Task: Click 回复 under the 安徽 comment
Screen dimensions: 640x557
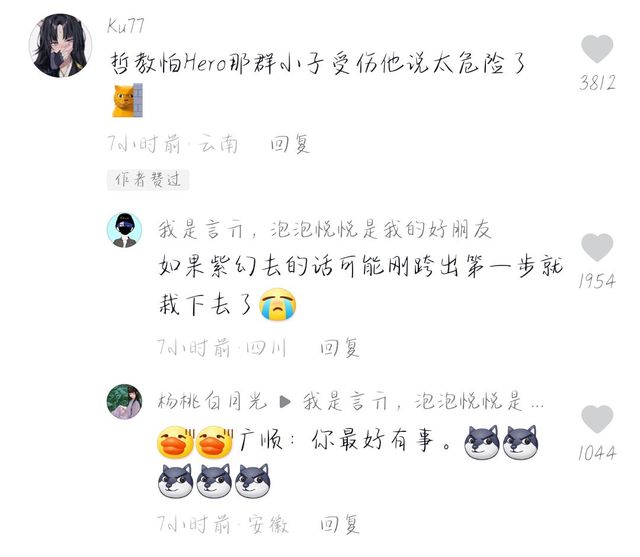Action: pos(340,524)
